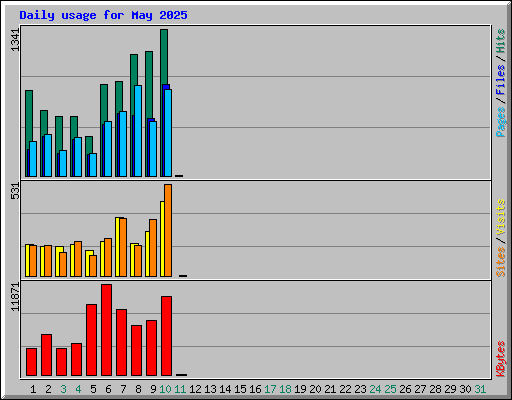Click green weekend day label 18
Image resolution: width=512 pixels, height=400 pixels.
(x=285, y=389)
